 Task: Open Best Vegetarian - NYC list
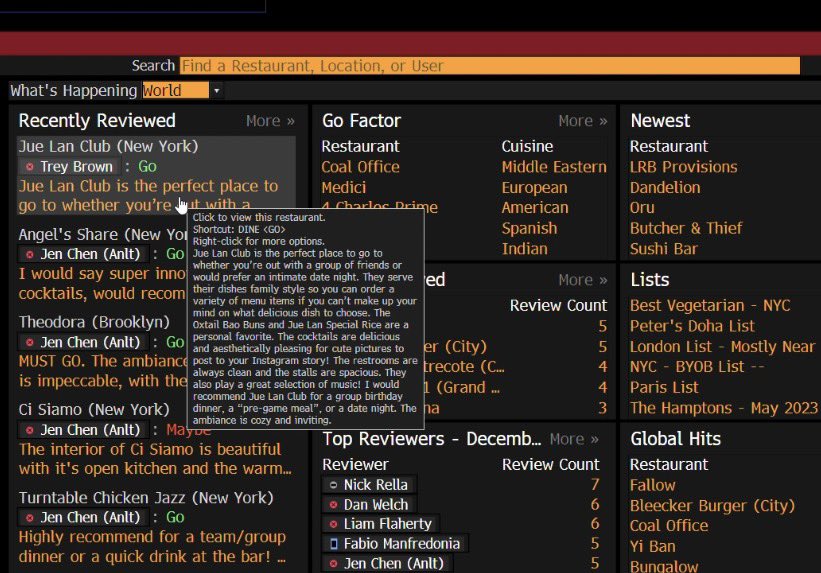710,305
